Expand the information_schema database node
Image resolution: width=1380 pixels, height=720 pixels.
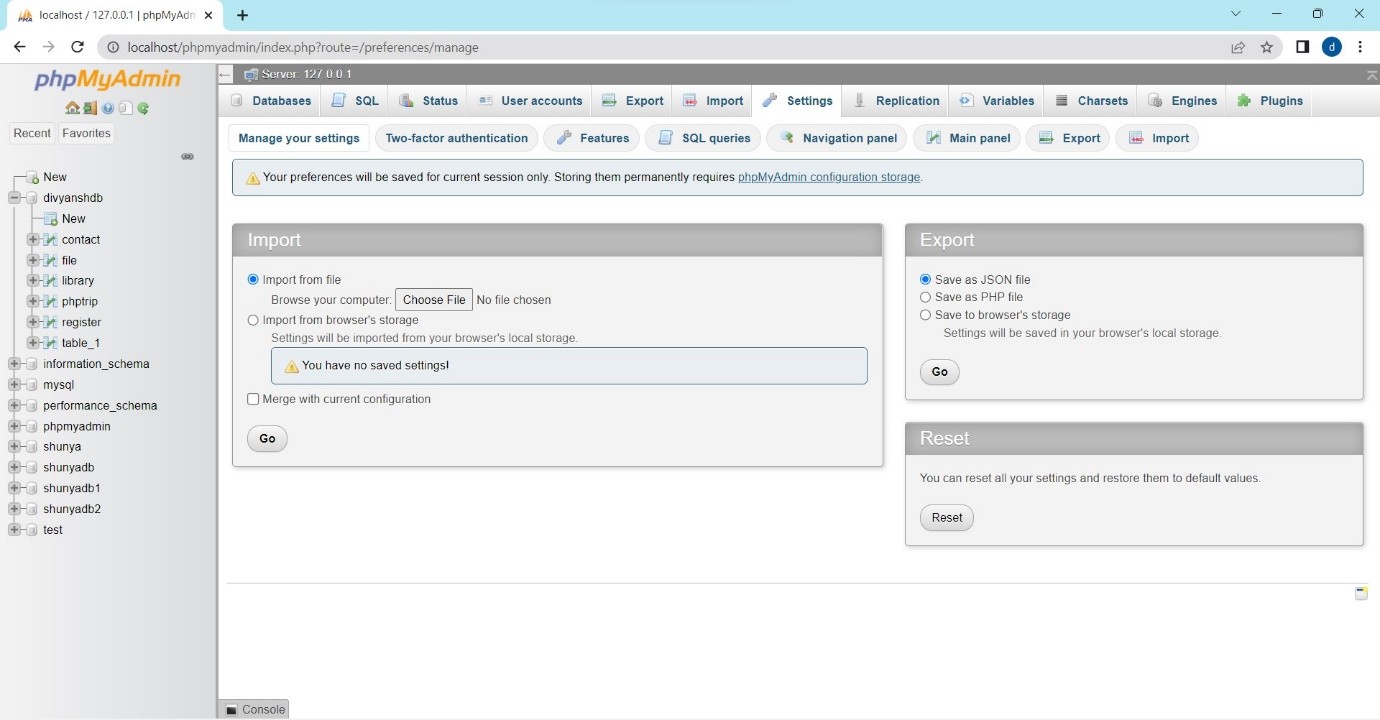click(15, 364)
